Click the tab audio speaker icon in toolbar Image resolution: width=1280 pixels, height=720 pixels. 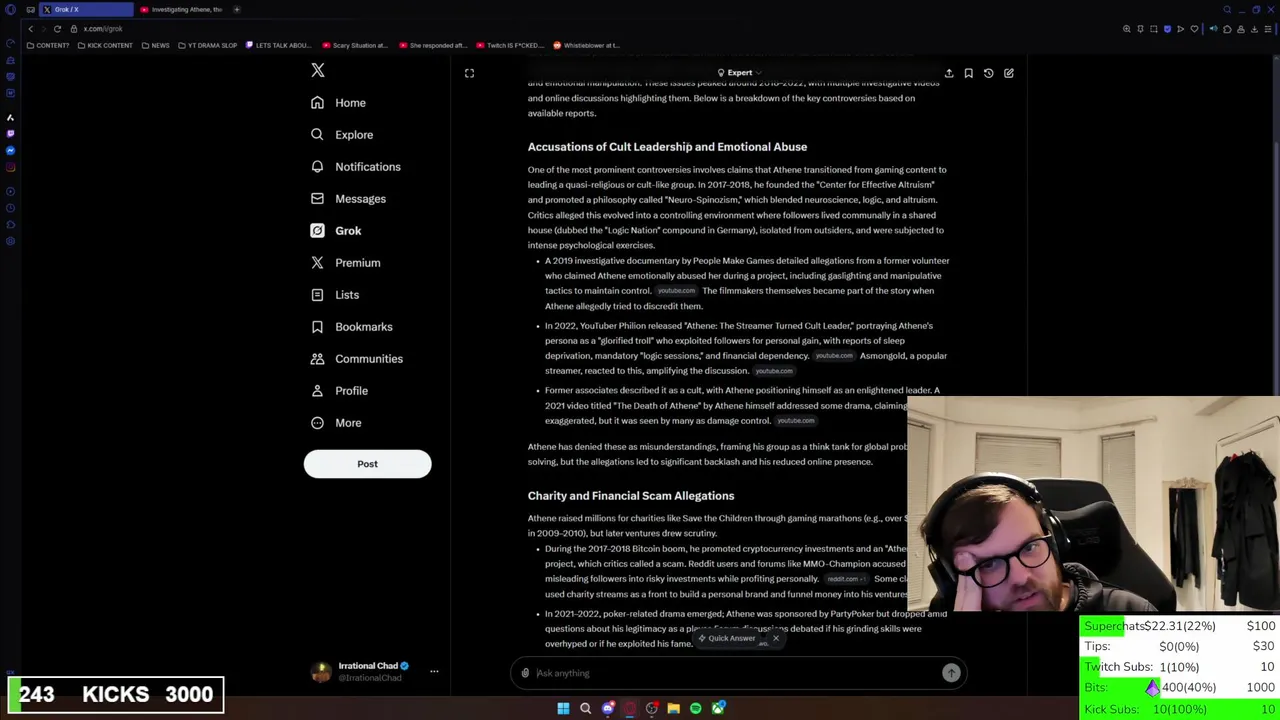[x=1214, y=29]
